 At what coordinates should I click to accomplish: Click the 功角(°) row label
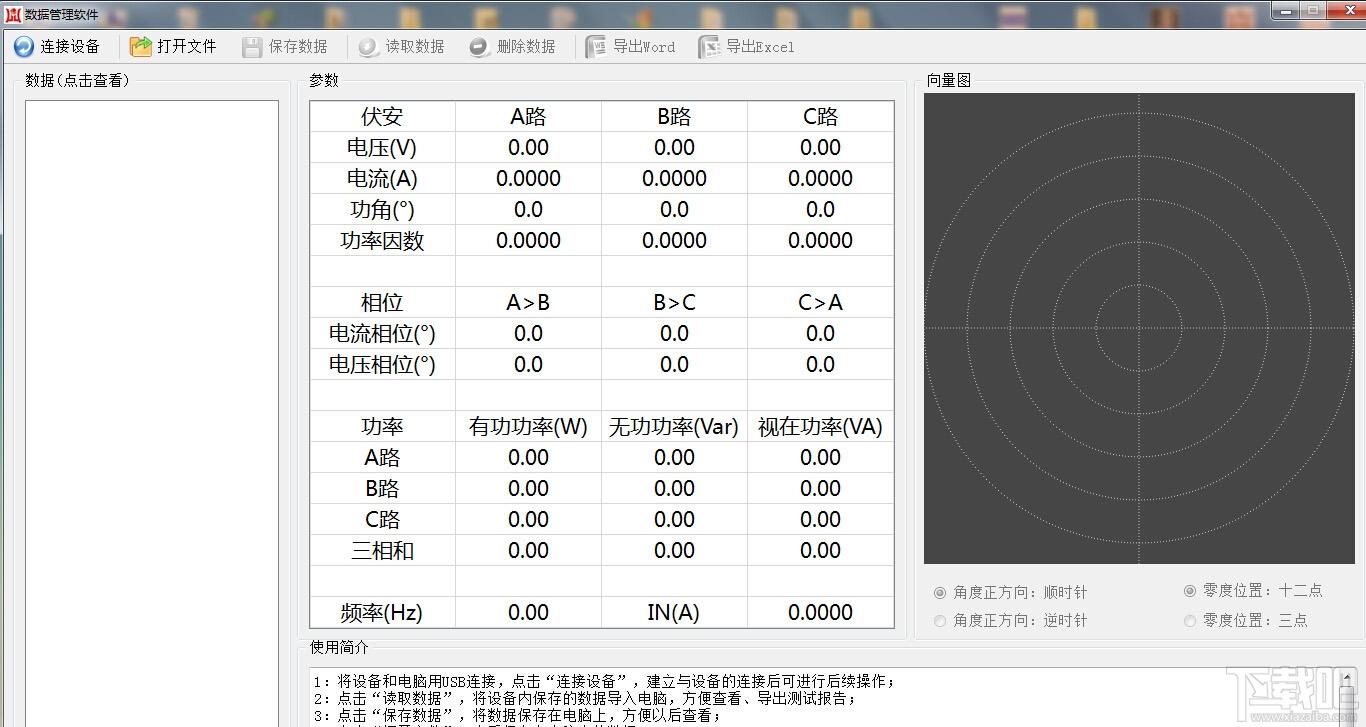[383, 209]
